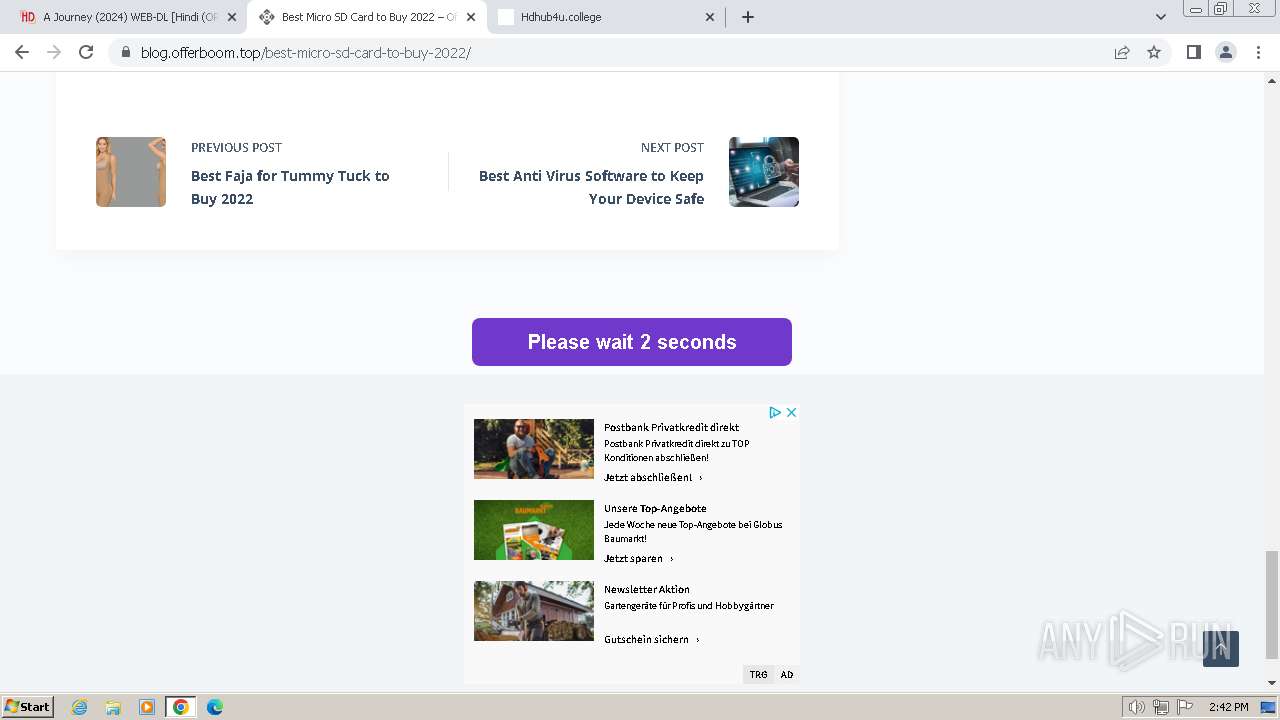Click the TRG label in the ad footer
Viewport: 1280px width, 720px height.
[759, 675]
